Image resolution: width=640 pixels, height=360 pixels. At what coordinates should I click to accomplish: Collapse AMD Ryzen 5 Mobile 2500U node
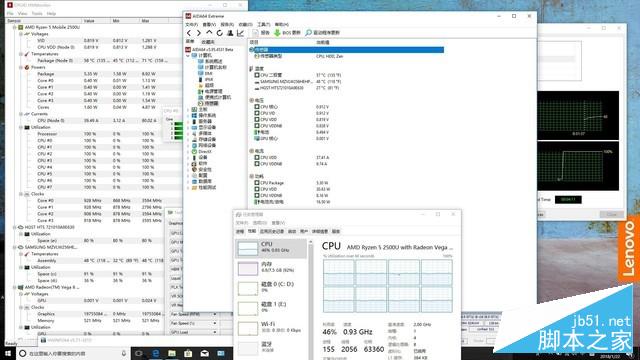[15, 27]
